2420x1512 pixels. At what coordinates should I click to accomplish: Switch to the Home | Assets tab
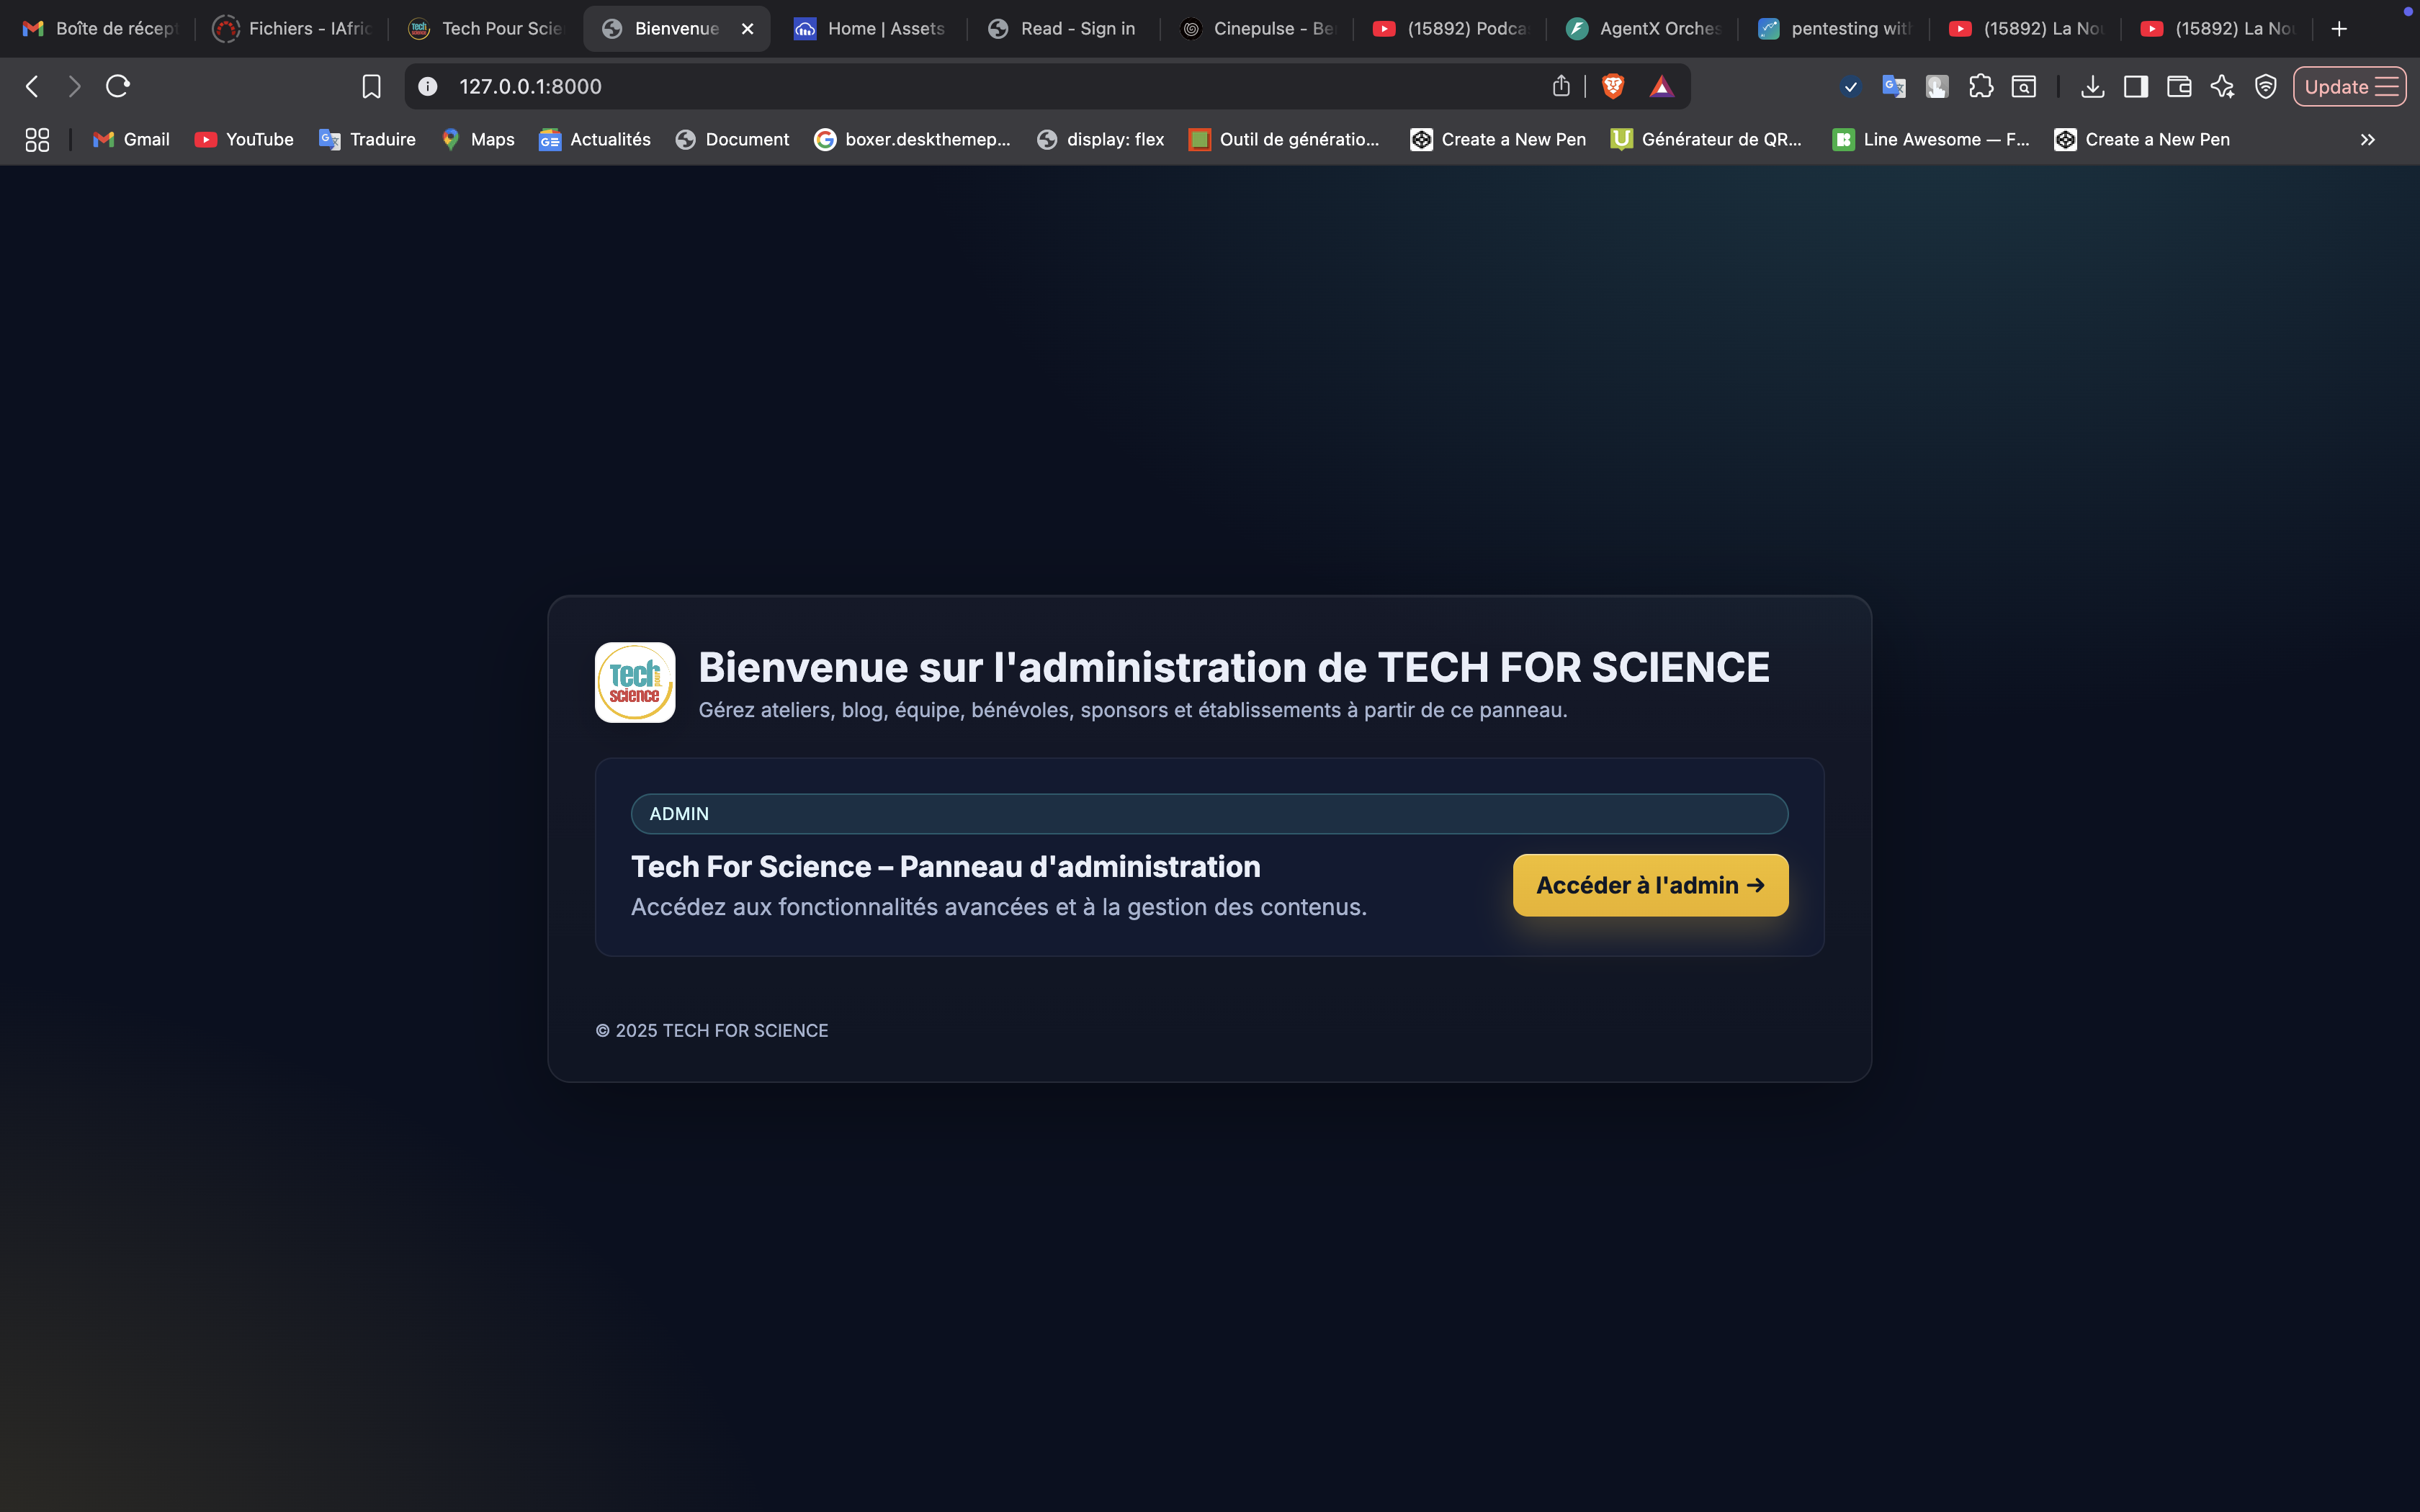tap(869, 29)
